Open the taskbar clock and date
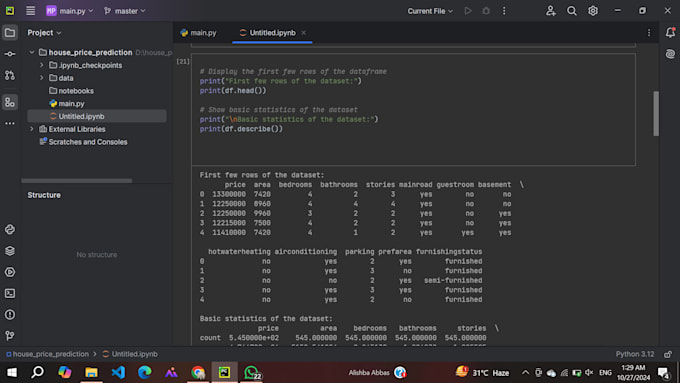Image resolution: width=680 pixels, height=383 pixels. tap(634, 373)
